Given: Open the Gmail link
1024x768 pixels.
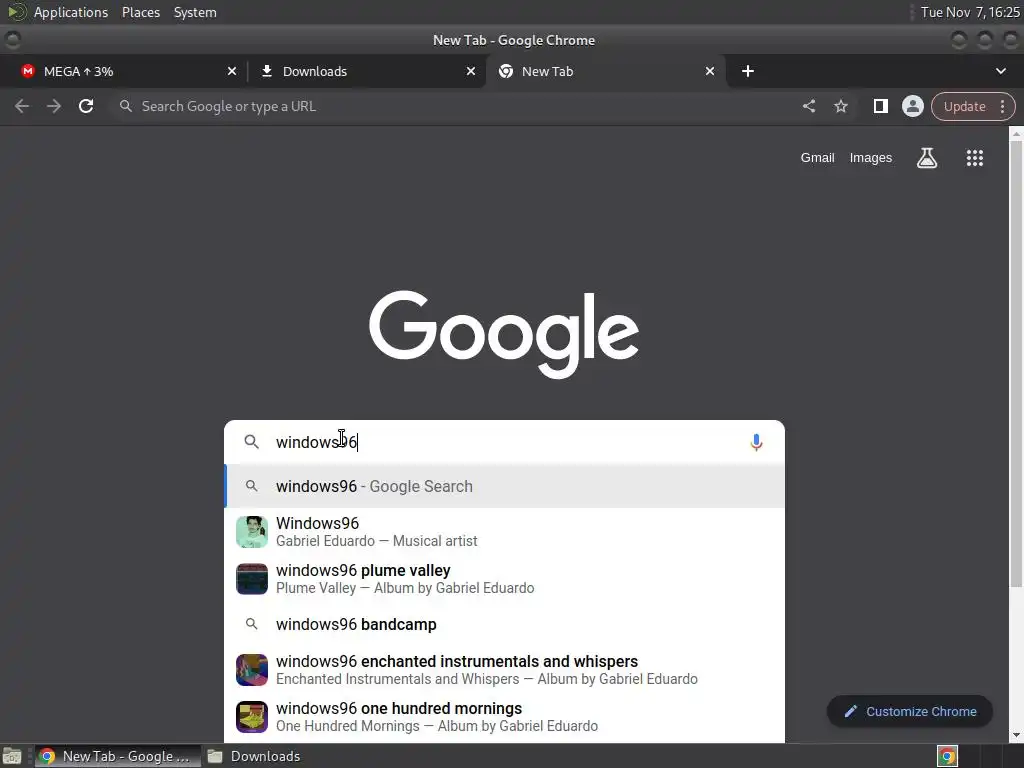Looking at the screenshot, I should tap(818, 157).
